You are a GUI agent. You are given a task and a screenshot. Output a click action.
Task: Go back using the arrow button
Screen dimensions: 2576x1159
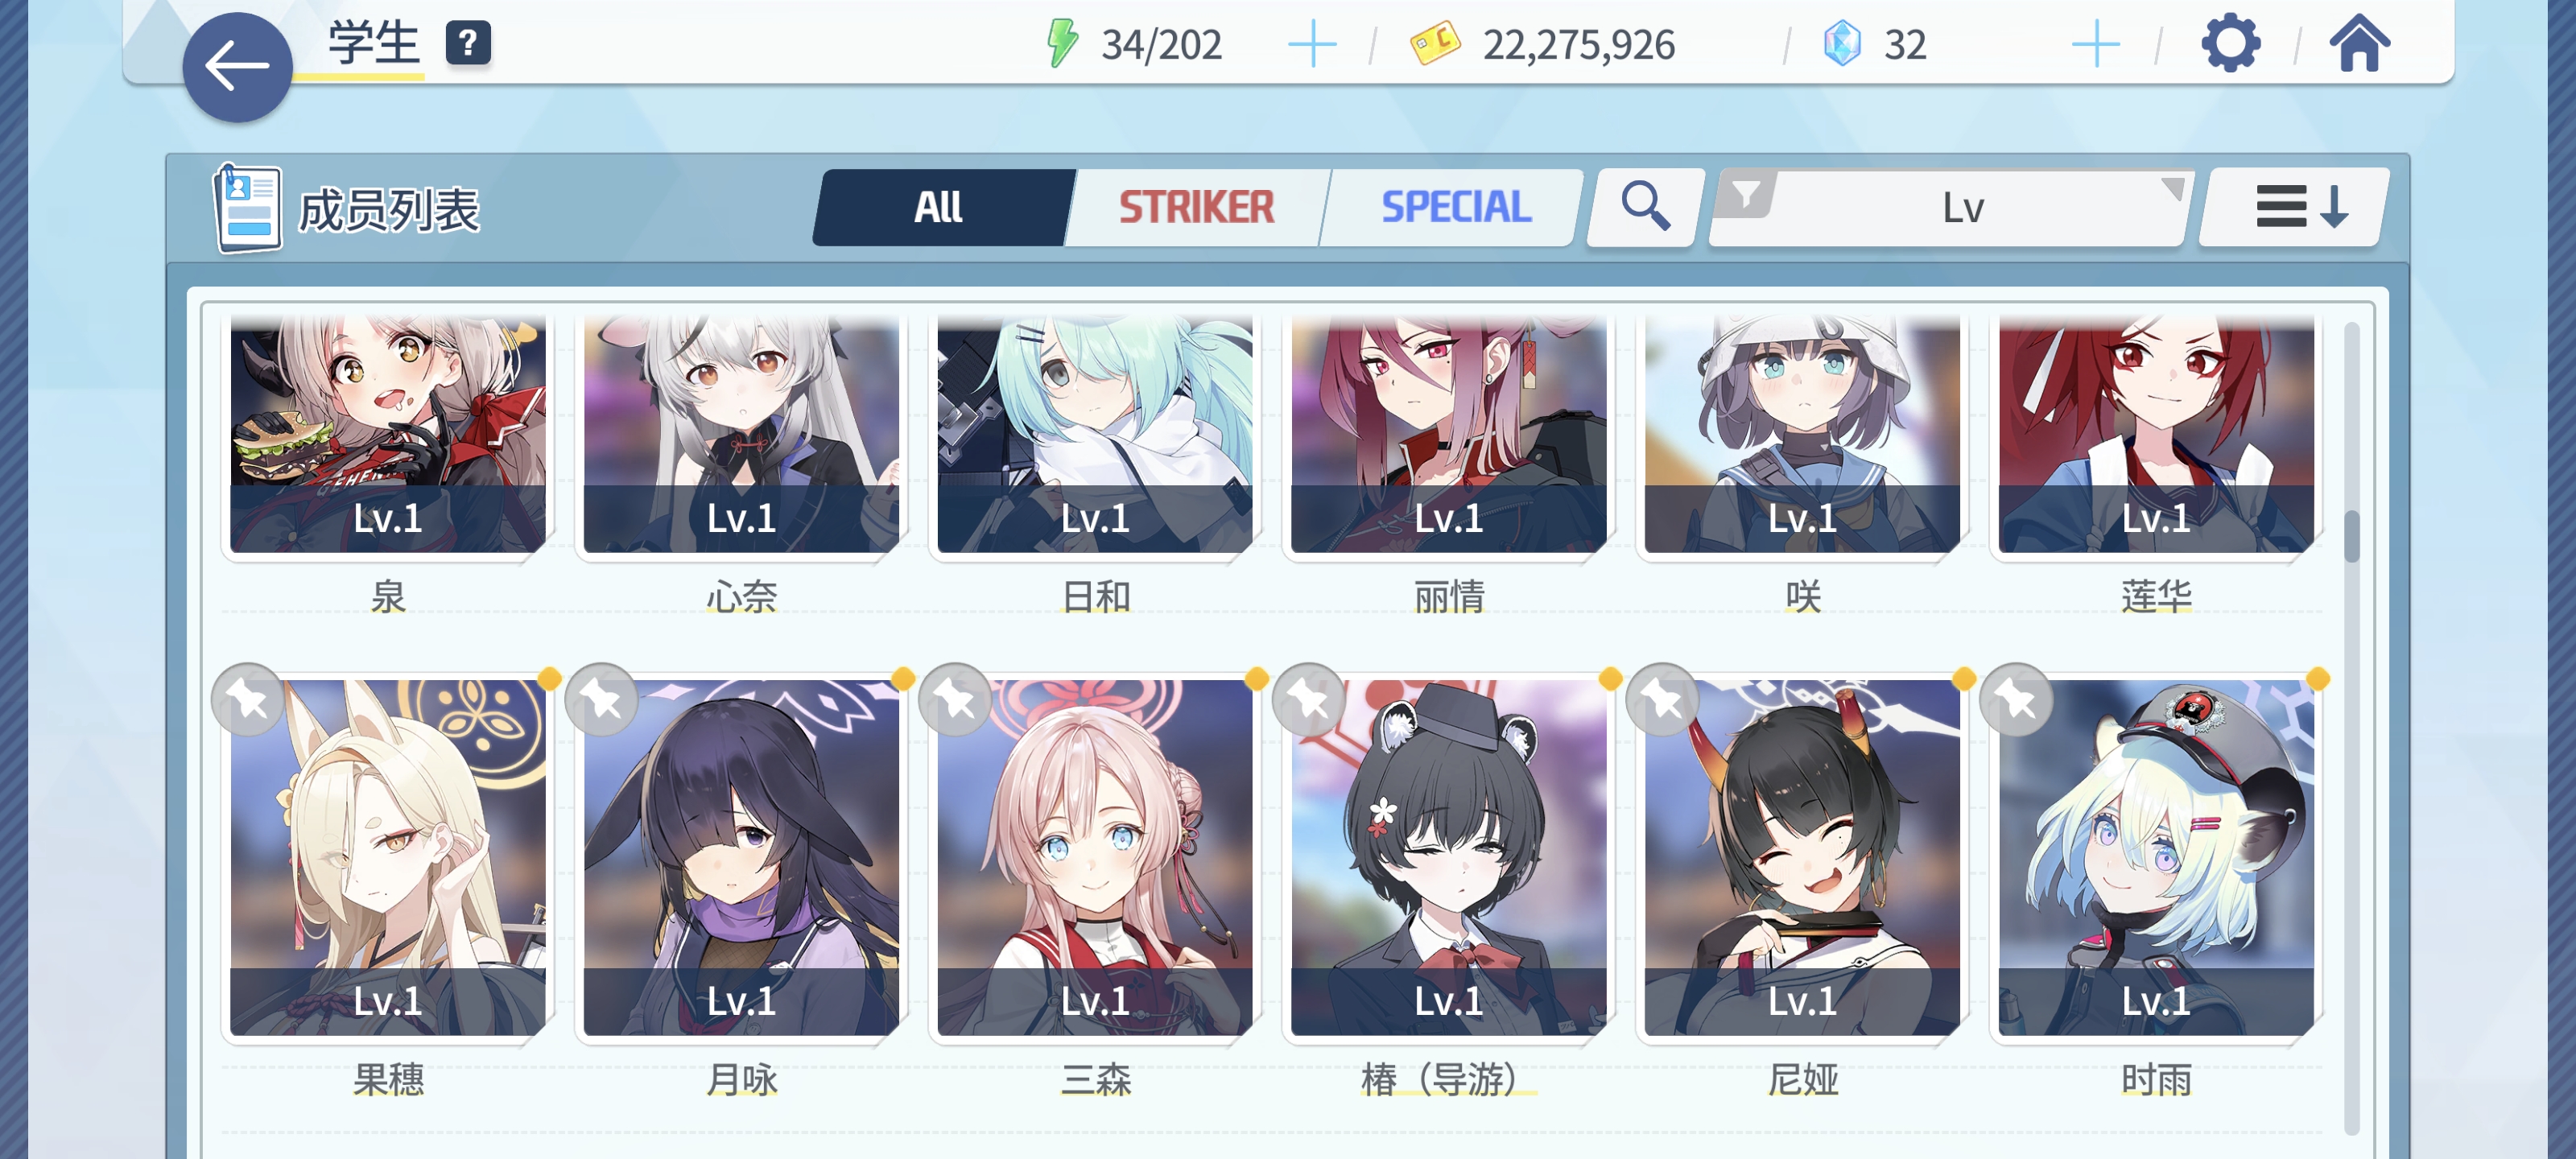237,67
